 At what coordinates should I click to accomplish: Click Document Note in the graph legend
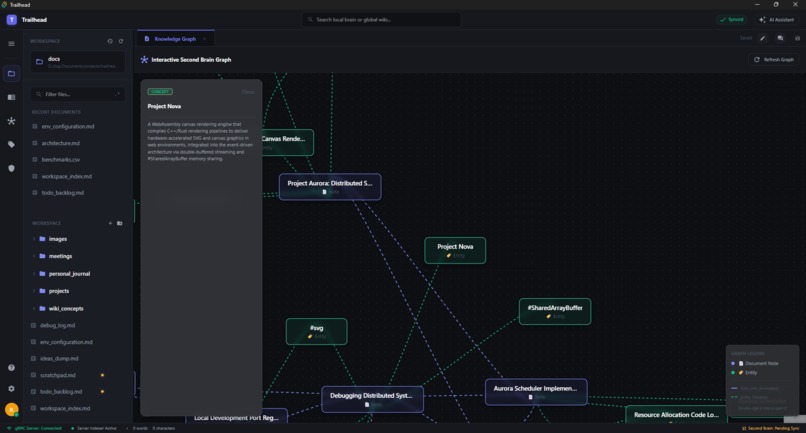pyautogui.click(x=761, y=363)
